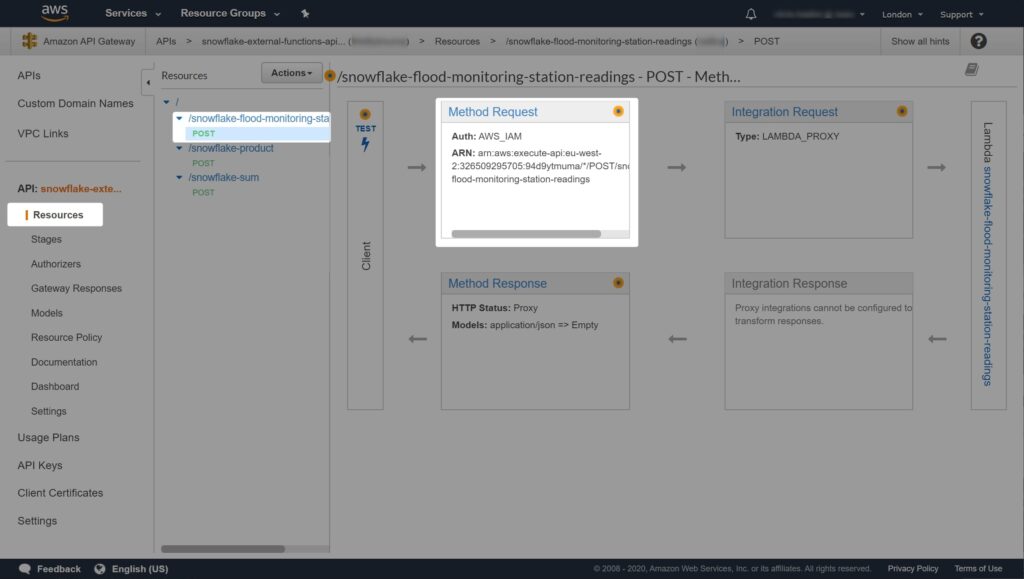Open the Method Request settings link
Viewport: 1024px width, 579px height.
tap(492, 112)
